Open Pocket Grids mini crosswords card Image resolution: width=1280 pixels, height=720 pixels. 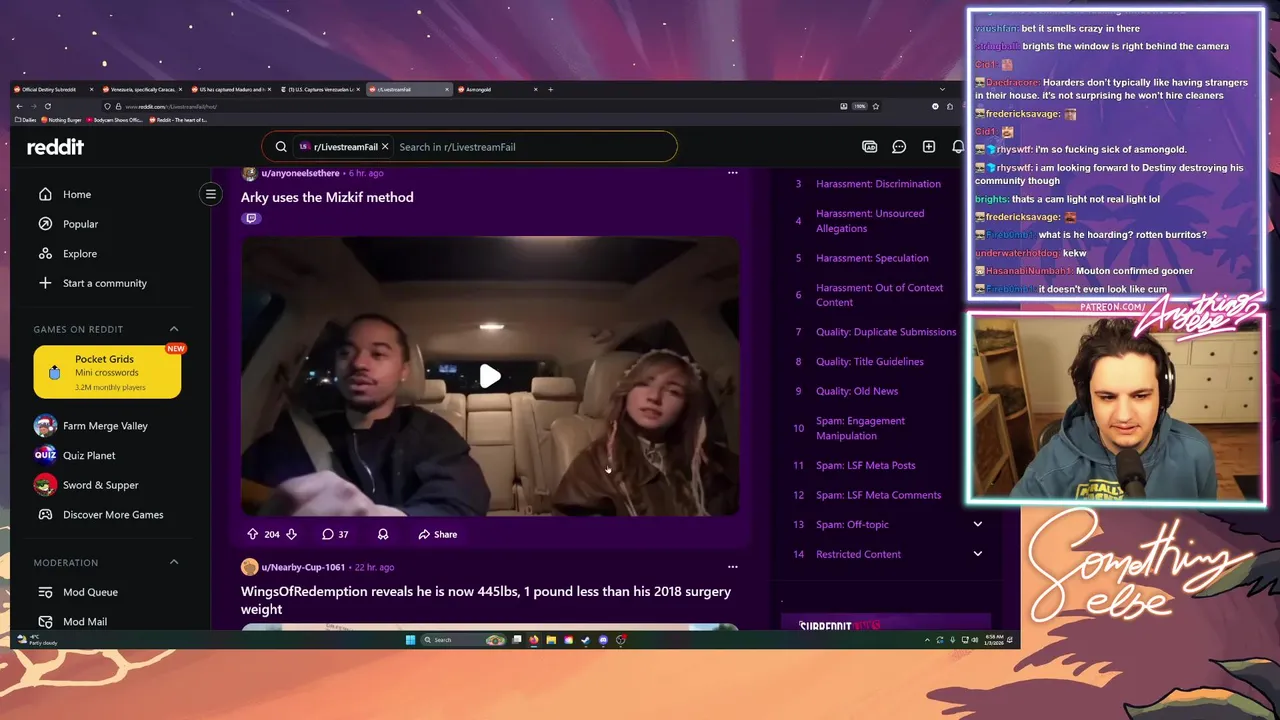(108, 372)
